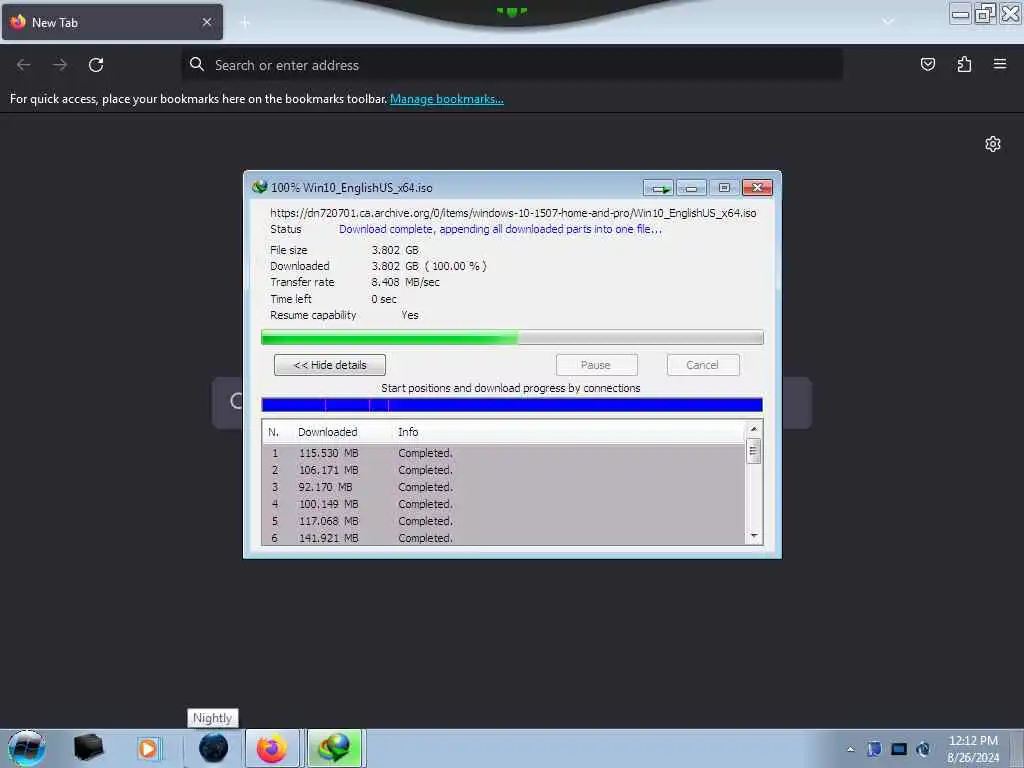1024x768 pixels.
Task: Open the new tab page personalize gear
Action: (993, 144)
